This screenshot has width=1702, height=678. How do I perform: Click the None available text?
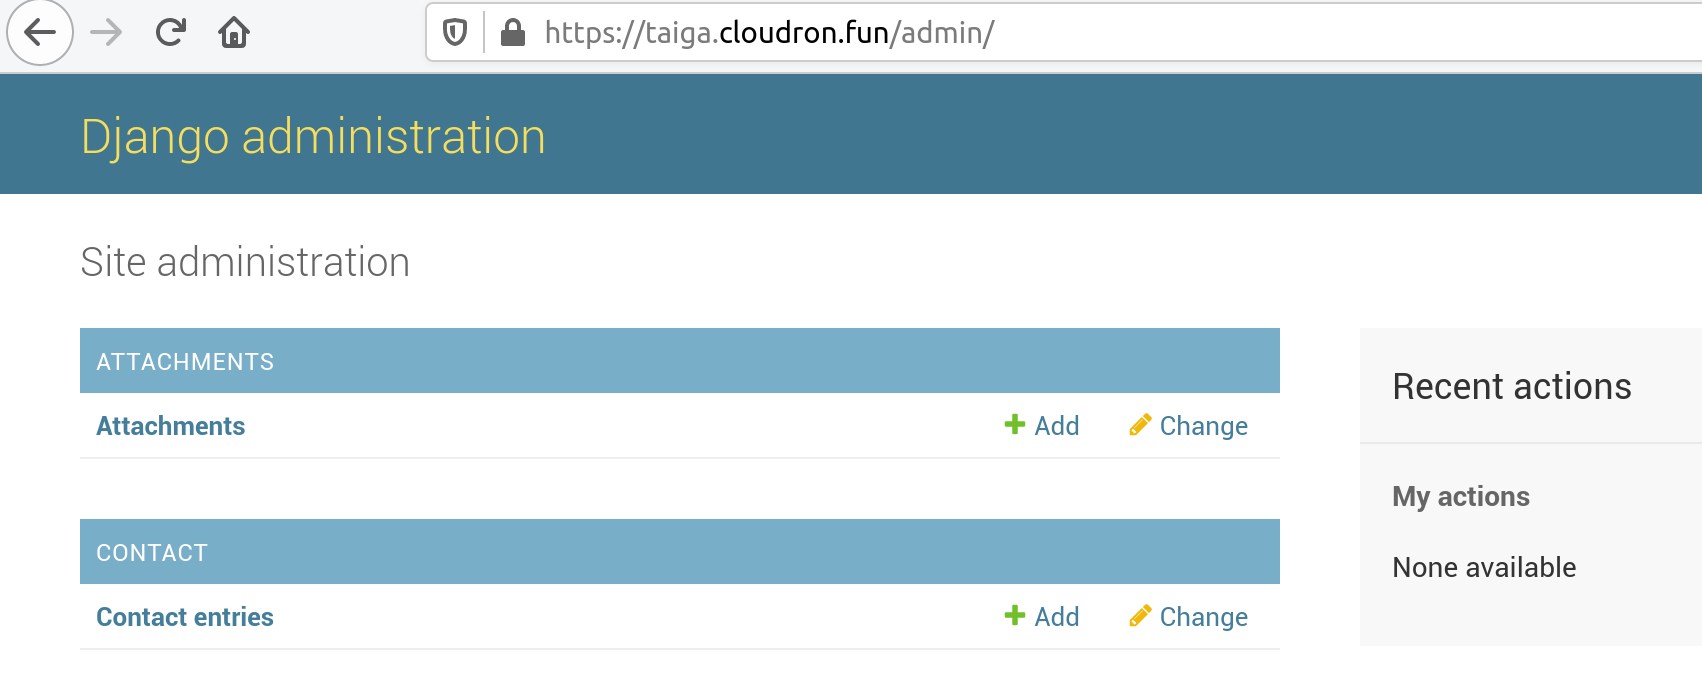1484,567
